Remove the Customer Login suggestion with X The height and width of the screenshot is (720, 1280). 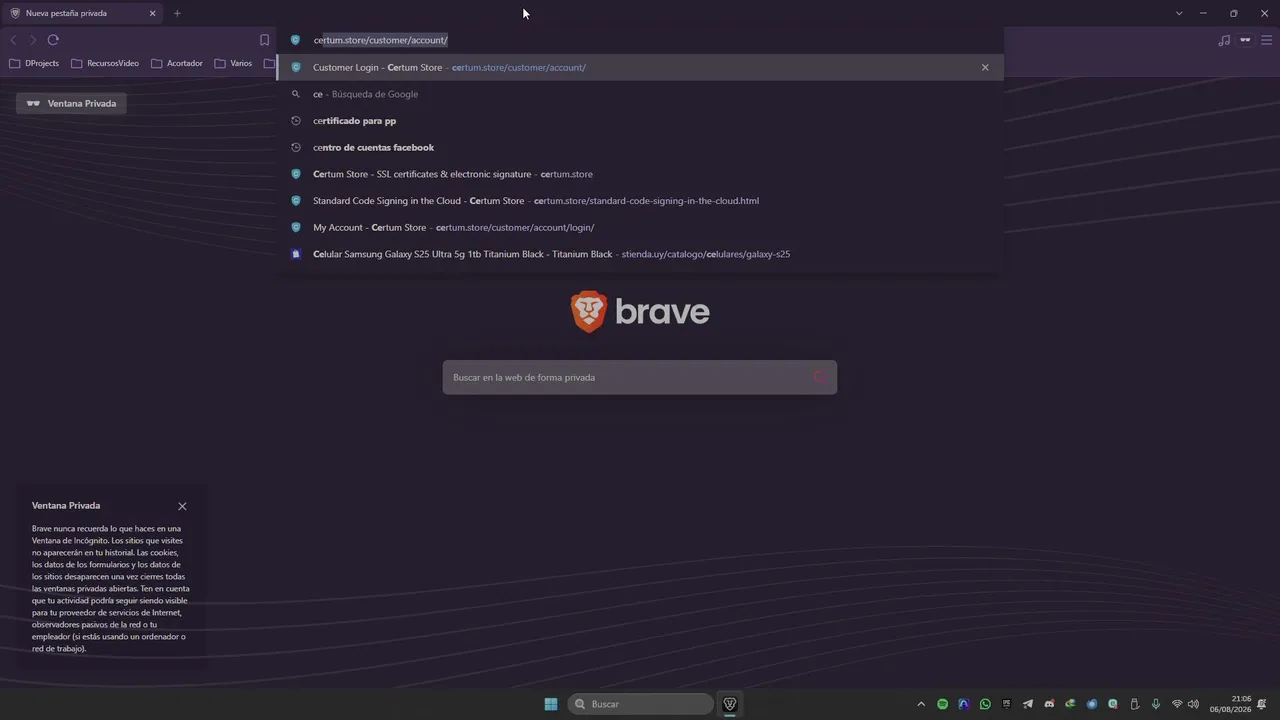pyautogui.click(x=985, y=67)
